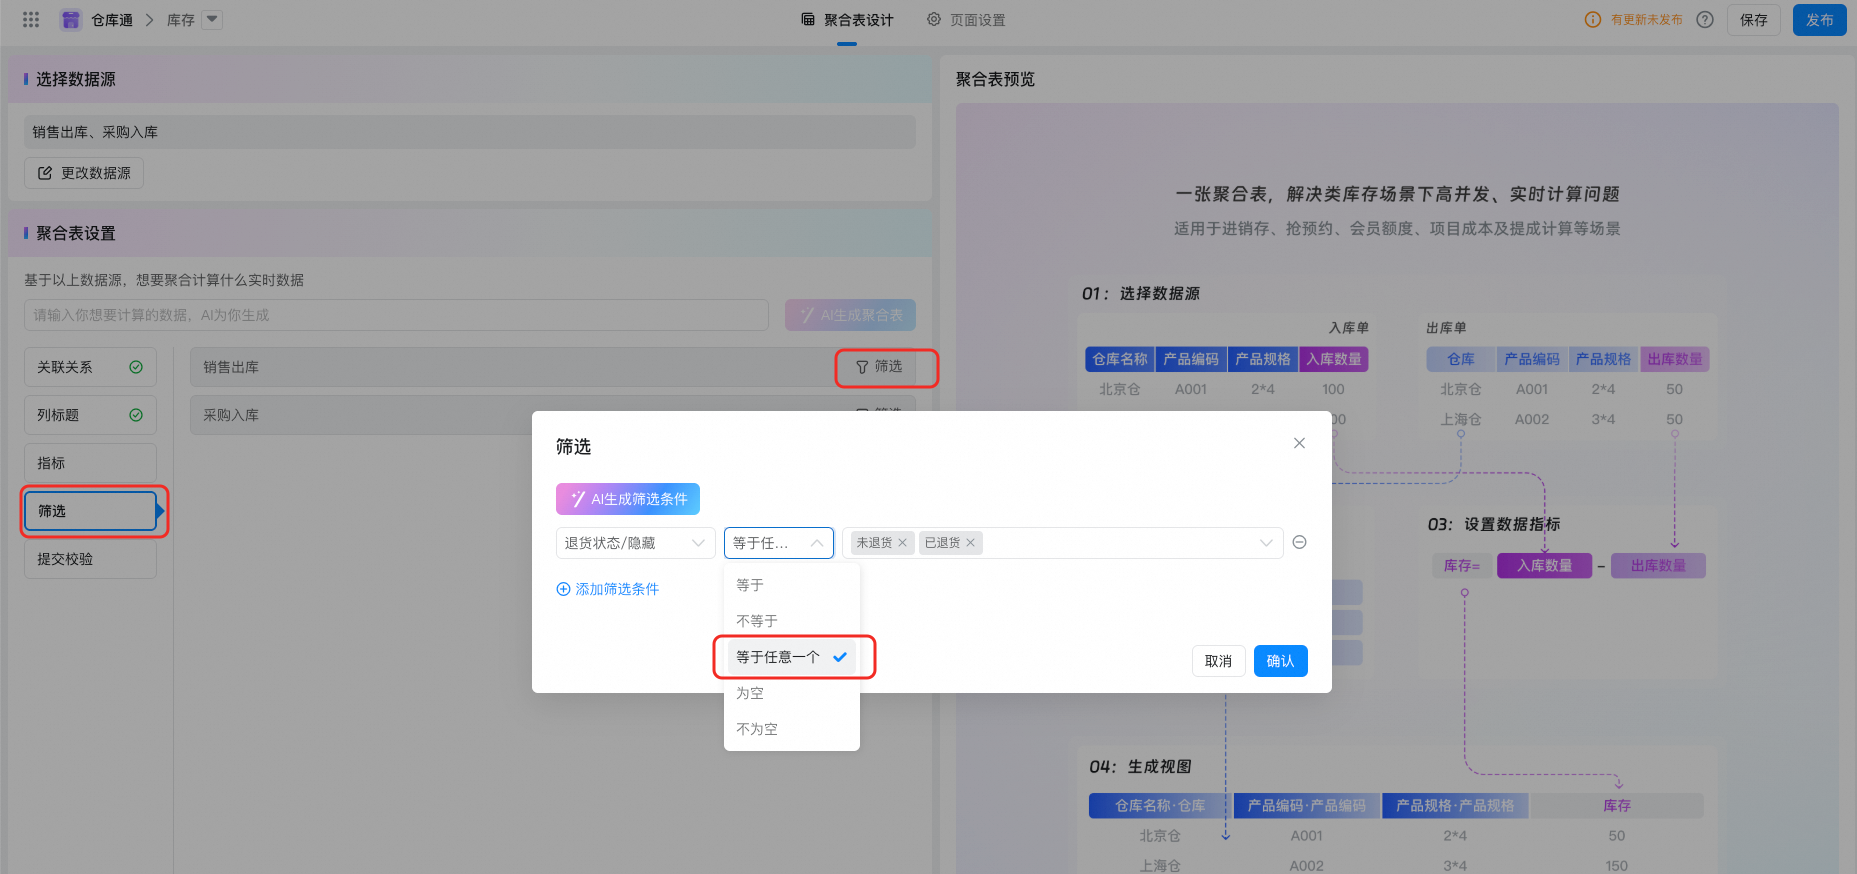The image size is (1857, 874).
Task: Remove the 已退货 tag
Action: point(970,543)
